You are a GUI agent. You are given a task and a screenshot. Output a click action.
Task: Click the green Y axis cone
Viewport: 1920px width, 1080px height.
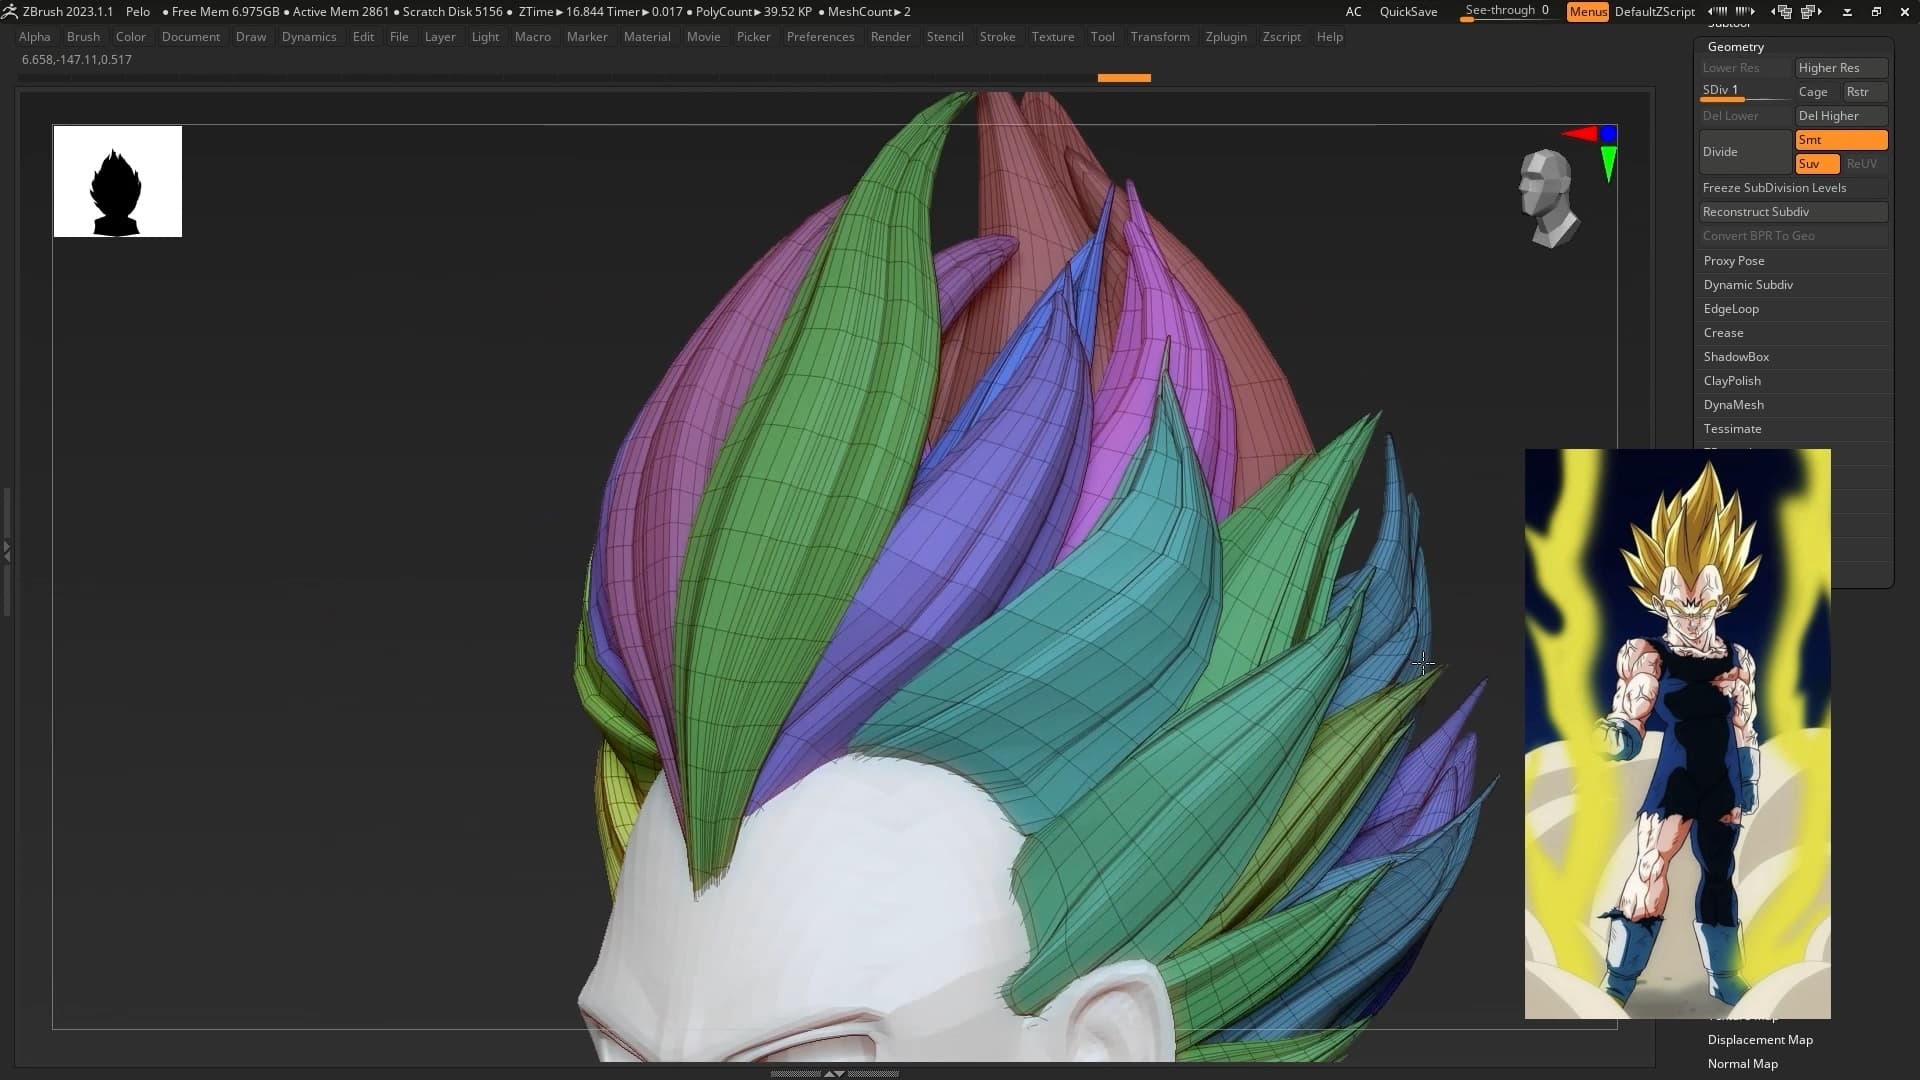(1608, 164)
